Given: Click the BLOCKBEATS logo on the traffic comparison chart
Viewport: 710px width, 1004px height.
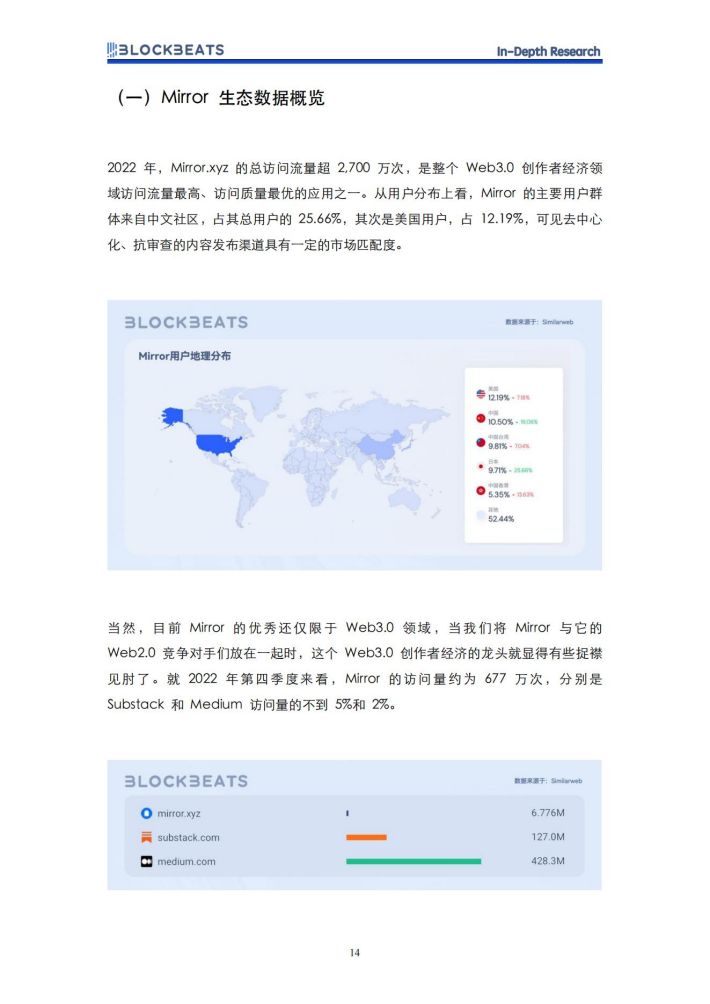Looking at the screenshot, I should (x=186, y=781).
